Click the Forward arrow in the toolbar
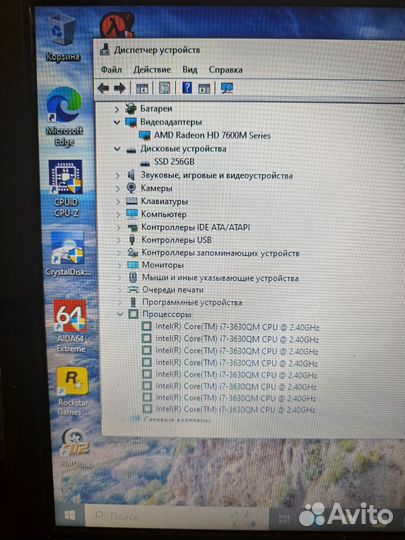This screenshot has height=540, width=405. [120, 89]
